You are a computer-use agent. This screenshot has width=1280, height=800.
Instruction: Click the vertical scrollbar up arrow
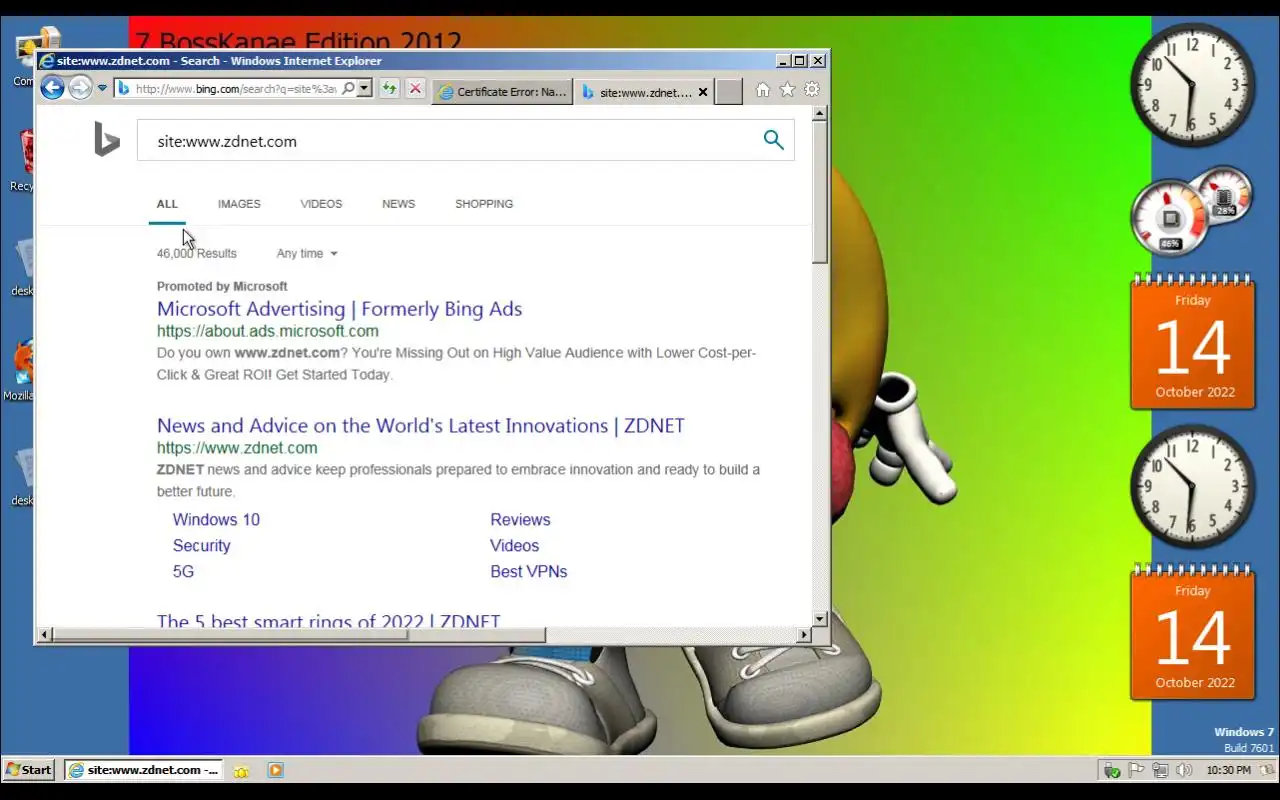tap(820, 114)
